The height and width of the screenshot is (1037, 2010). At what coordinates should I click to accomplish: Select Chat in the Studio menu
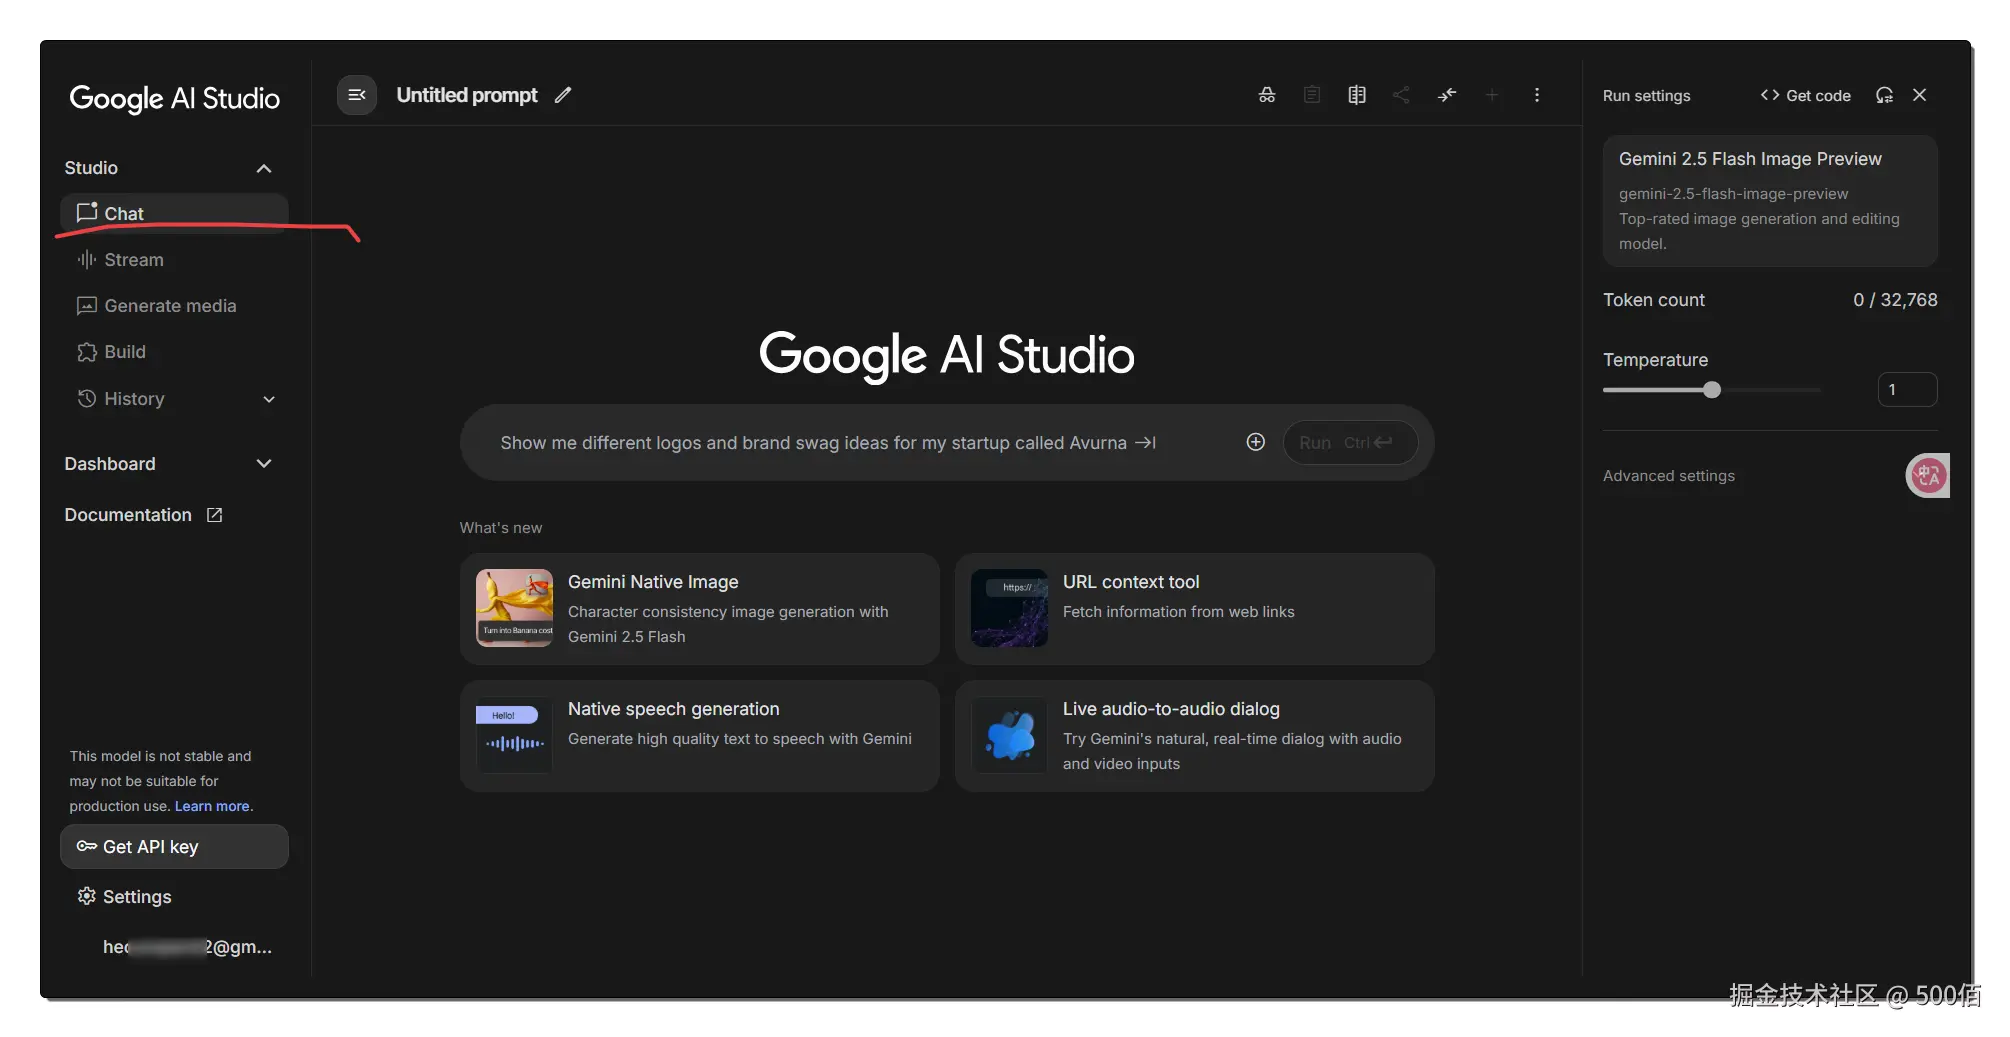point(174,213)
